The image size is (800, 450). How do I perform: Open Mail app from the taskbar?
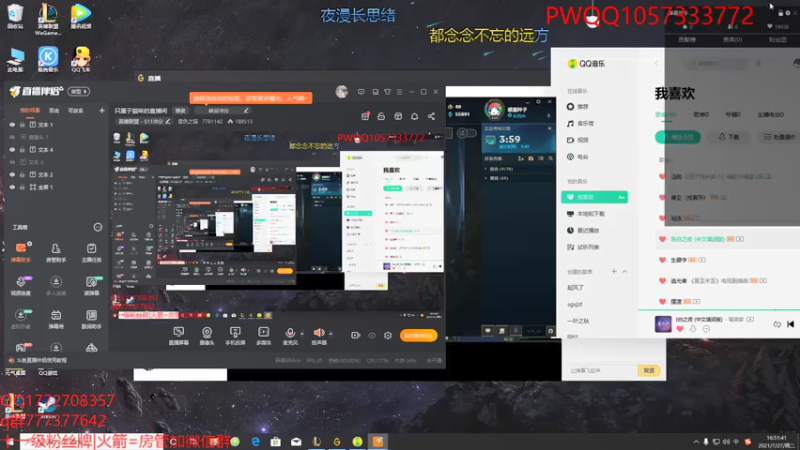pos(296,441)
